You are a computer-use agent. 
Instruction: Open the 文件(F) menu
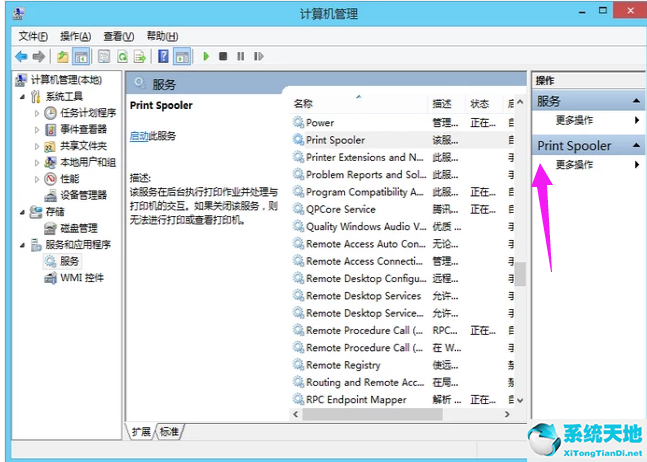point(33,36)
